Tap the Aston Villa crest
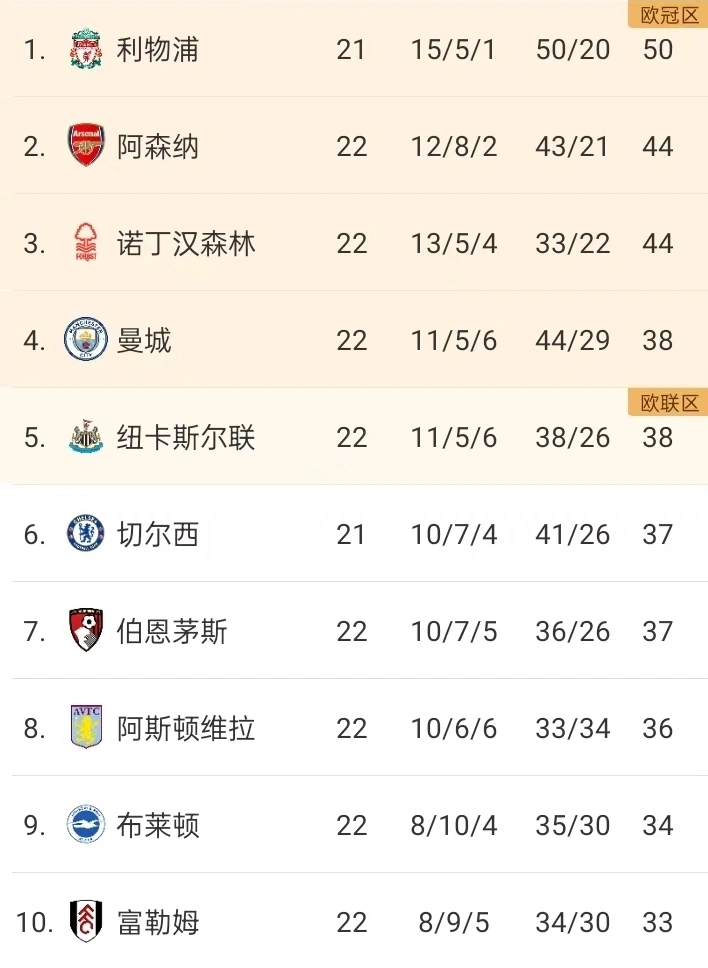Screen dimensions: 708x968 pyautogui.click(x=86, y=727)
